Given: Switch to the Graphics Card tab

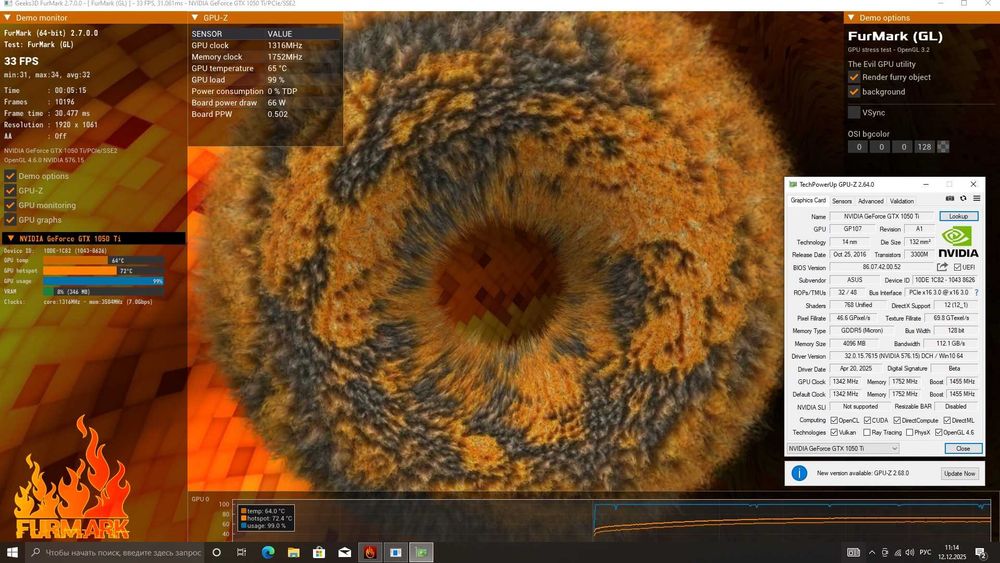Looking at the screenshot, I should [x=808, y=200].
